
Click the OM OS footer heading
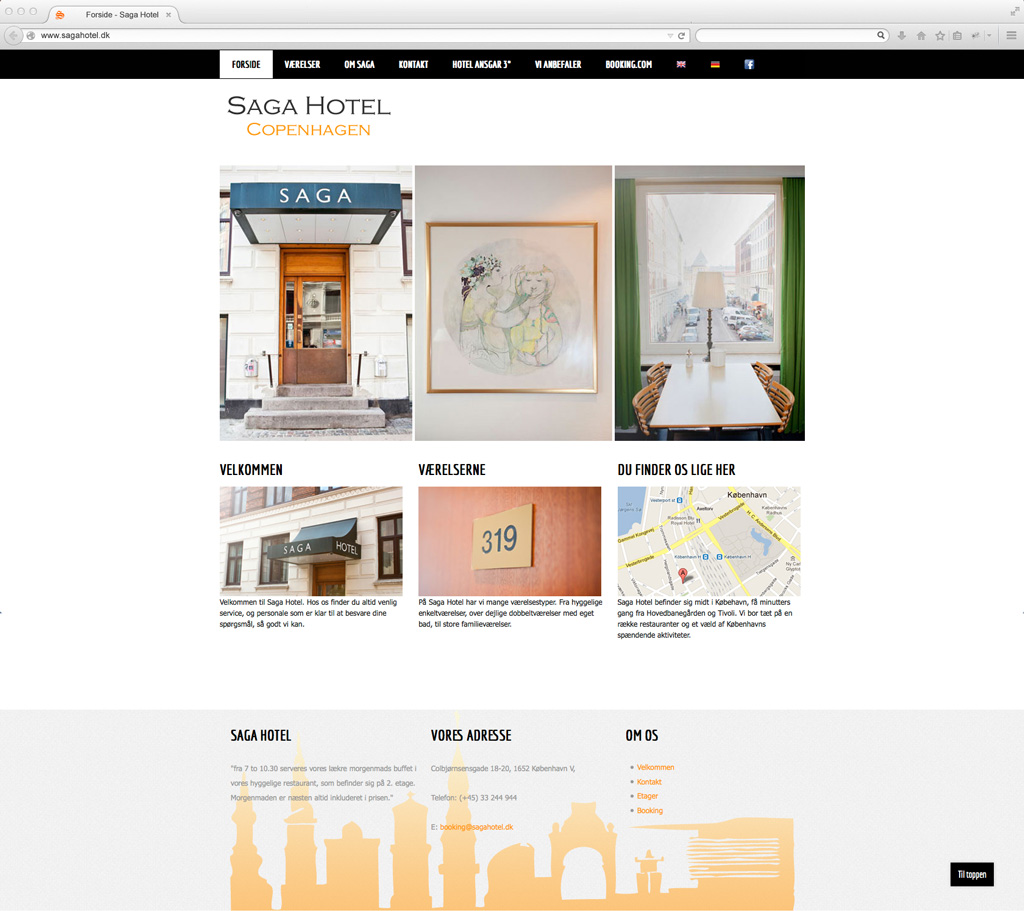642,735
